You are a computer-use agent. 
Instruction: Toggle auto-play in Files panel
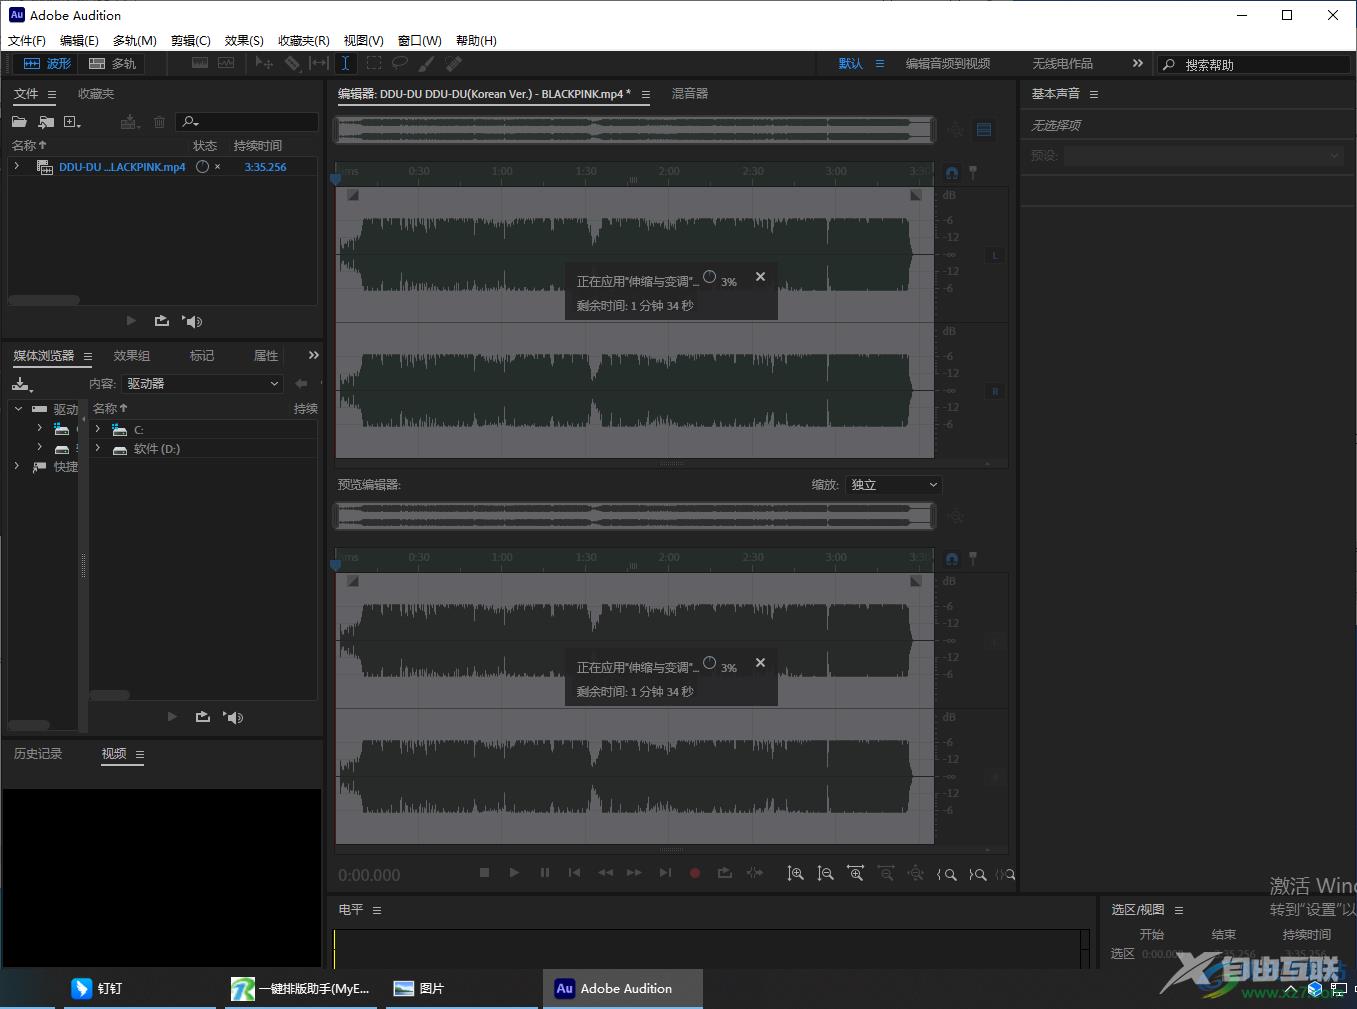coord(193,321)
